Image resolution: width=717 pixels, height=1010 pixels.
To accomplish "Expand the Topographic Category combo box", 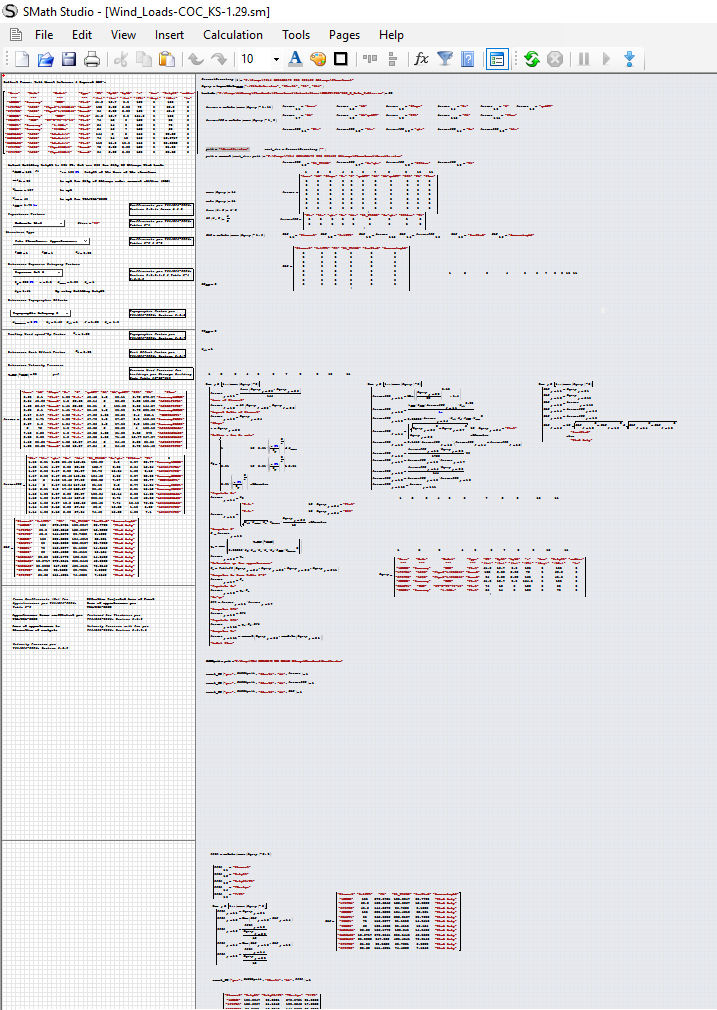I will click(67, 312).
